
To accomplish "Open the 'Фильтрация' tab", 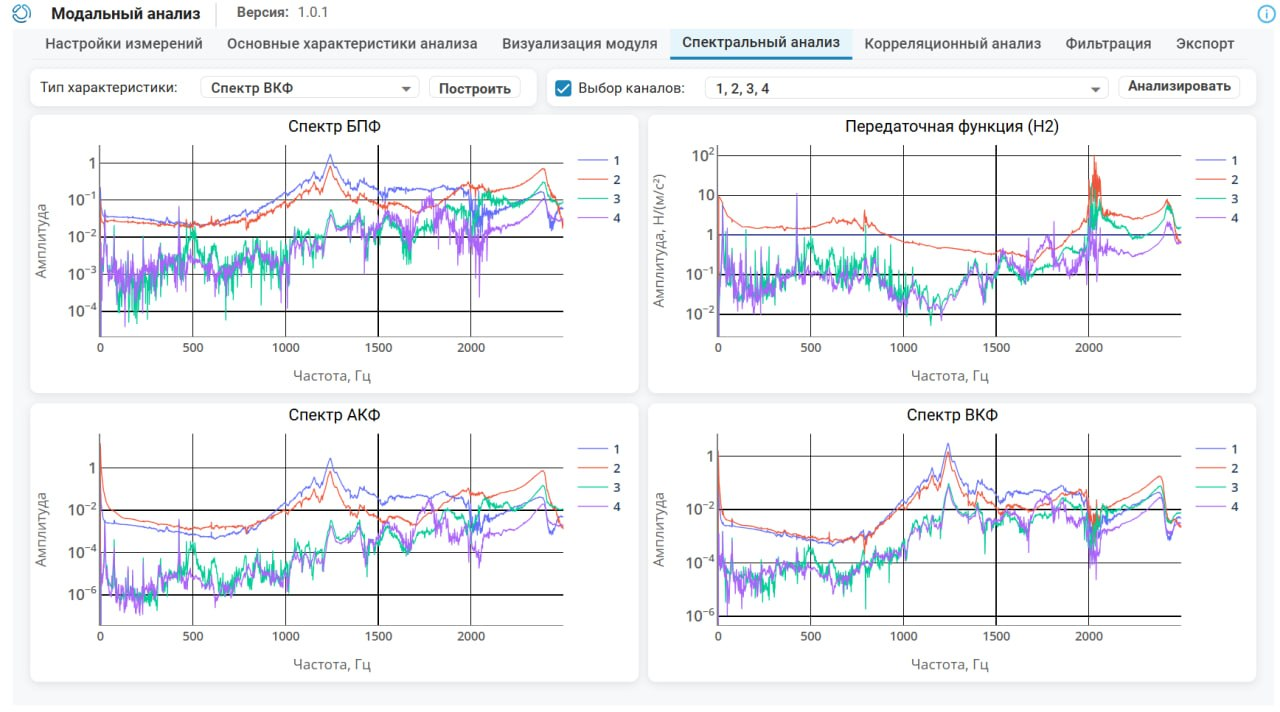I will (x=1108, y=44).
